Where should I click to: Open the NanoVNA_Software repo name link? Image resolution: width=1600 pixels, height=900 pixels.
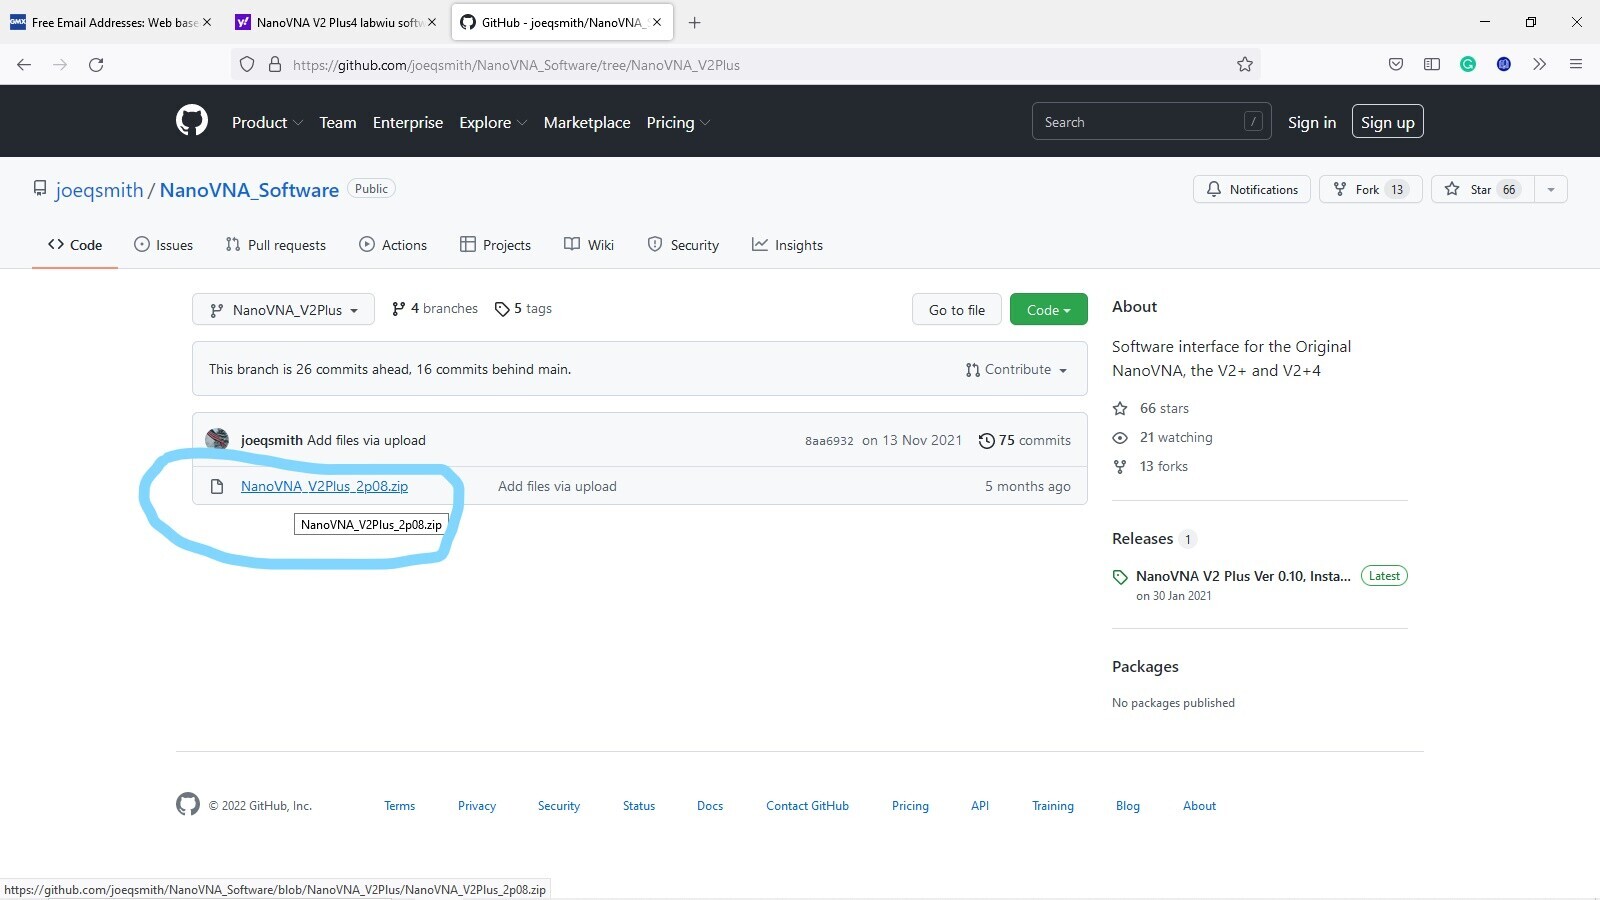click(249, 190)
